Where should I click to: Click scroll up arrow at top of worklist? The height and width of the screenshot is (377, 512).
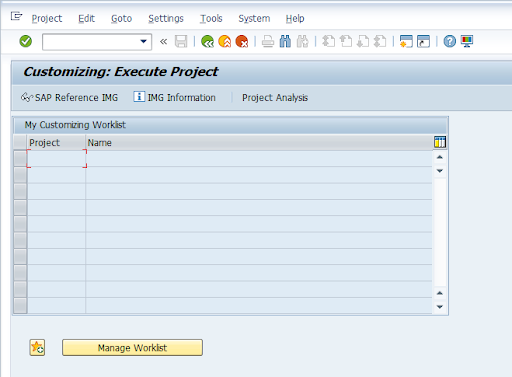(x=440, y=157)
